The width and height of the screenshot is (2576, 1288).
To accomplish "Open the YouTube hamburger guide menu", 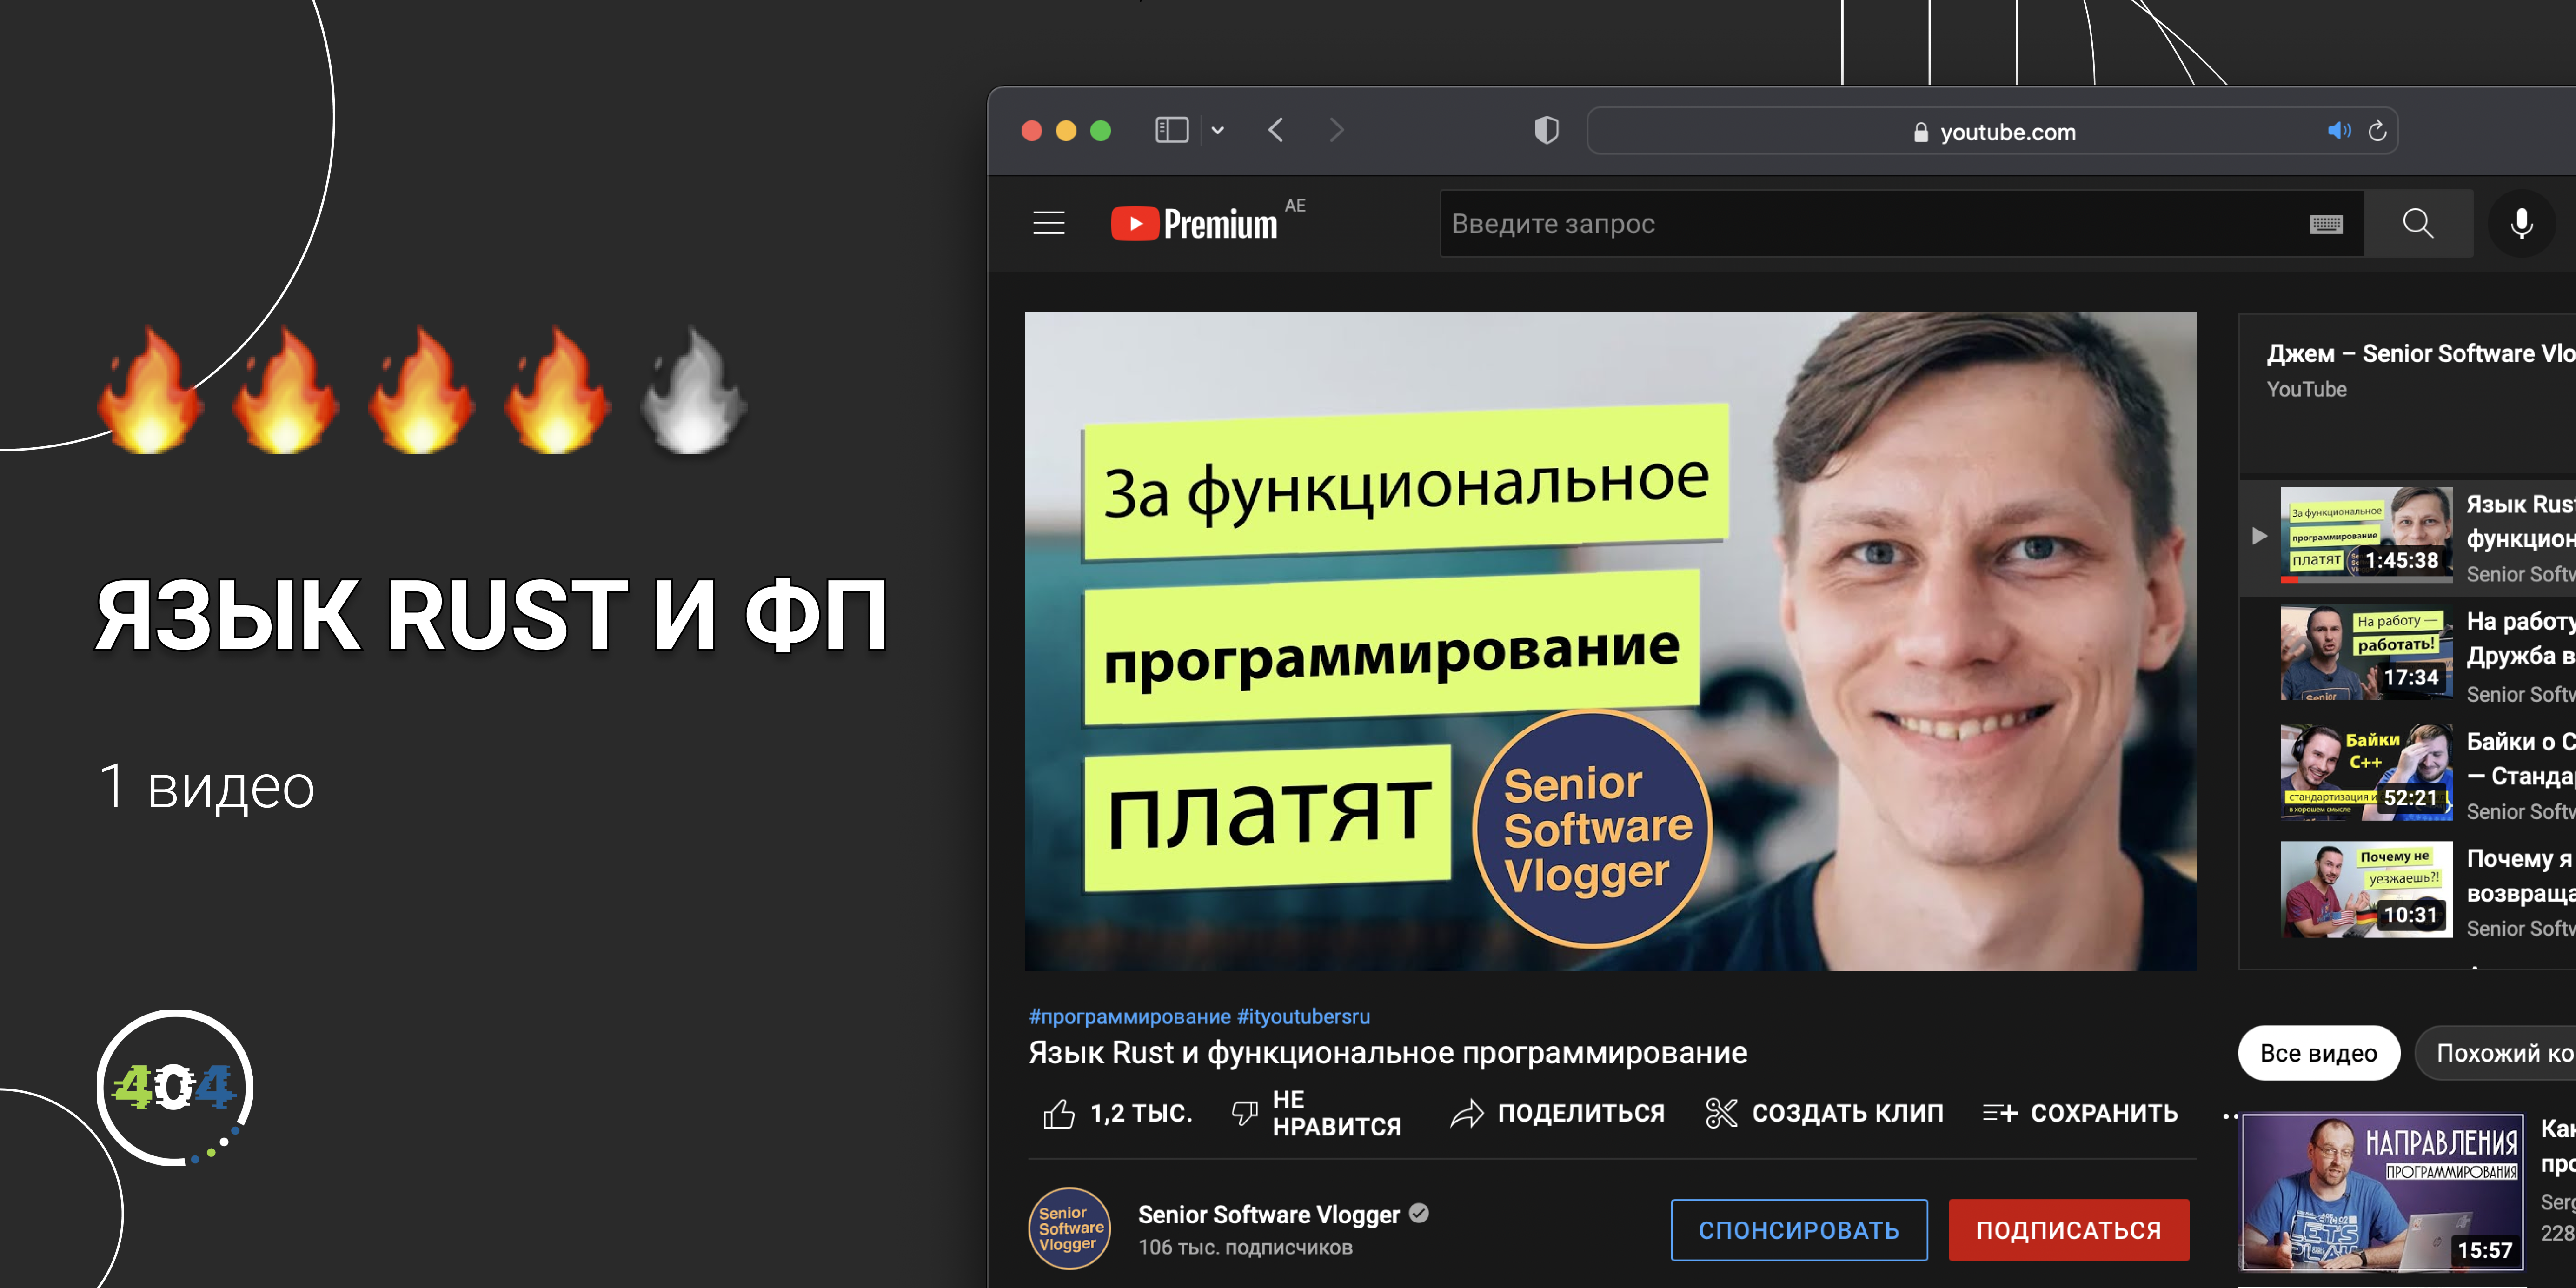I will click(1048, 222).
